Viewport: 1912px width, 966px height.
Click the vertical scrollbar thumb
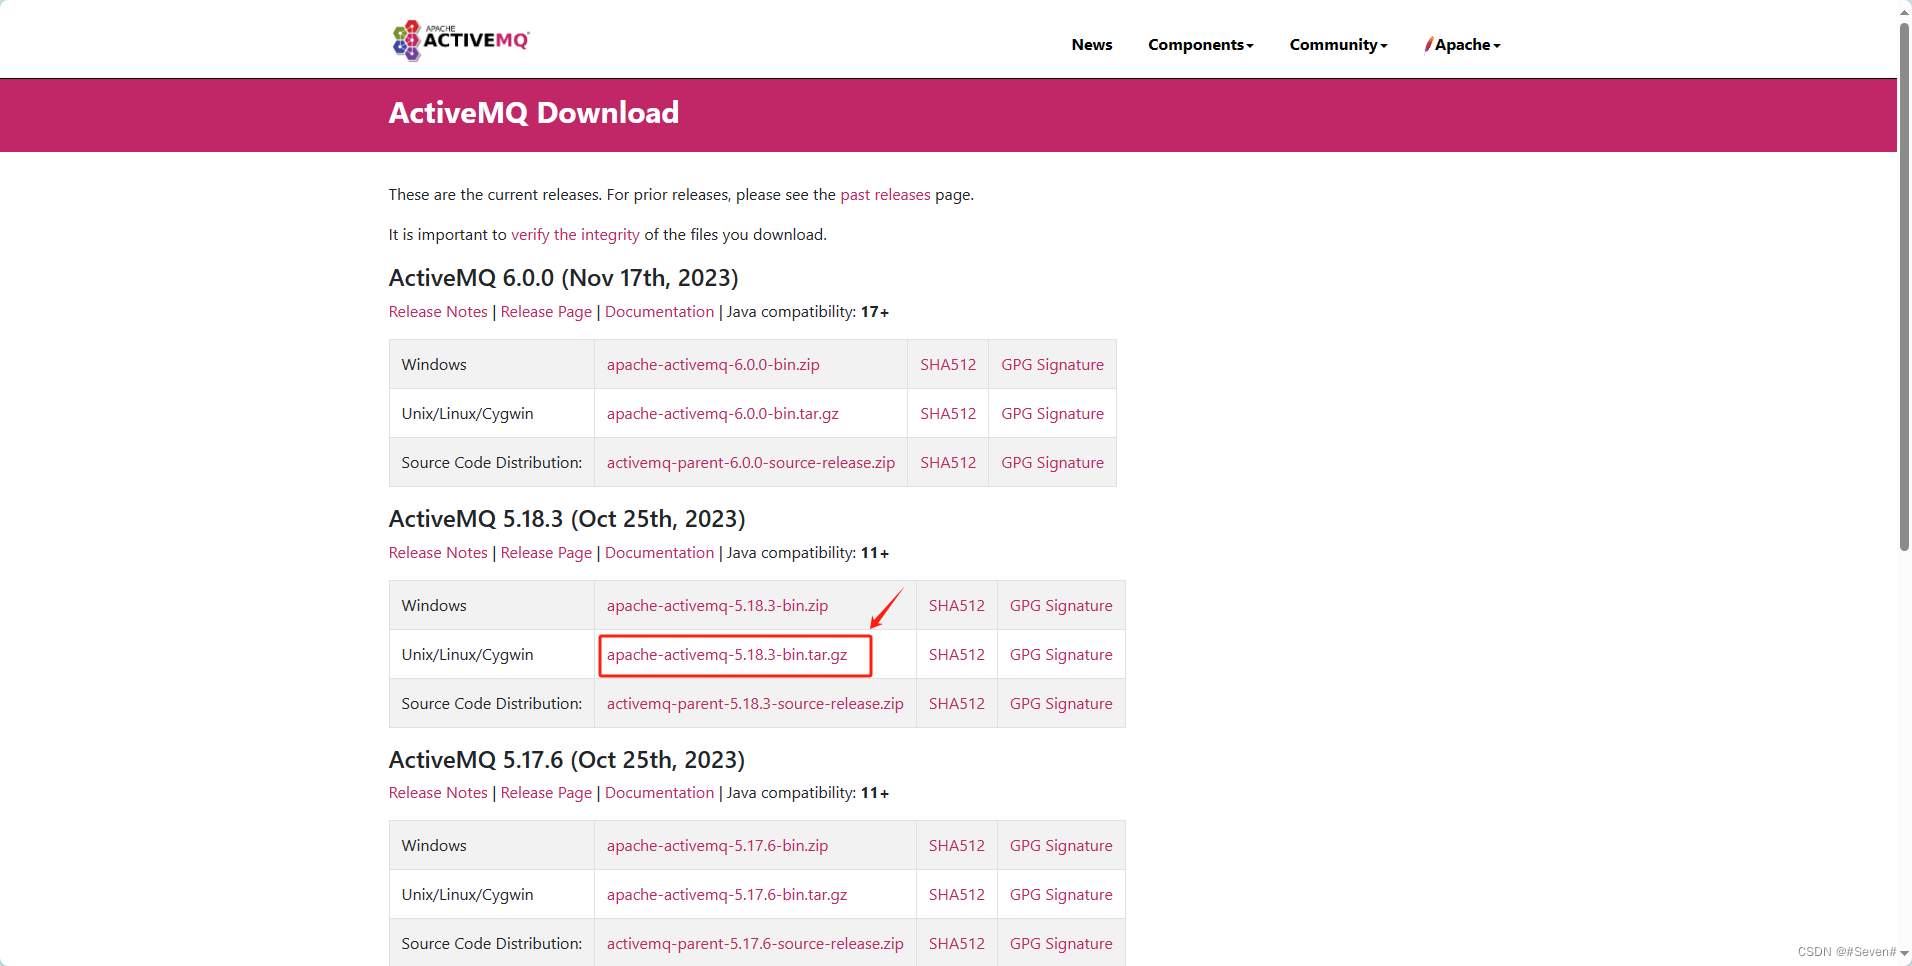pyautogui.click(x=1904, y=285)
